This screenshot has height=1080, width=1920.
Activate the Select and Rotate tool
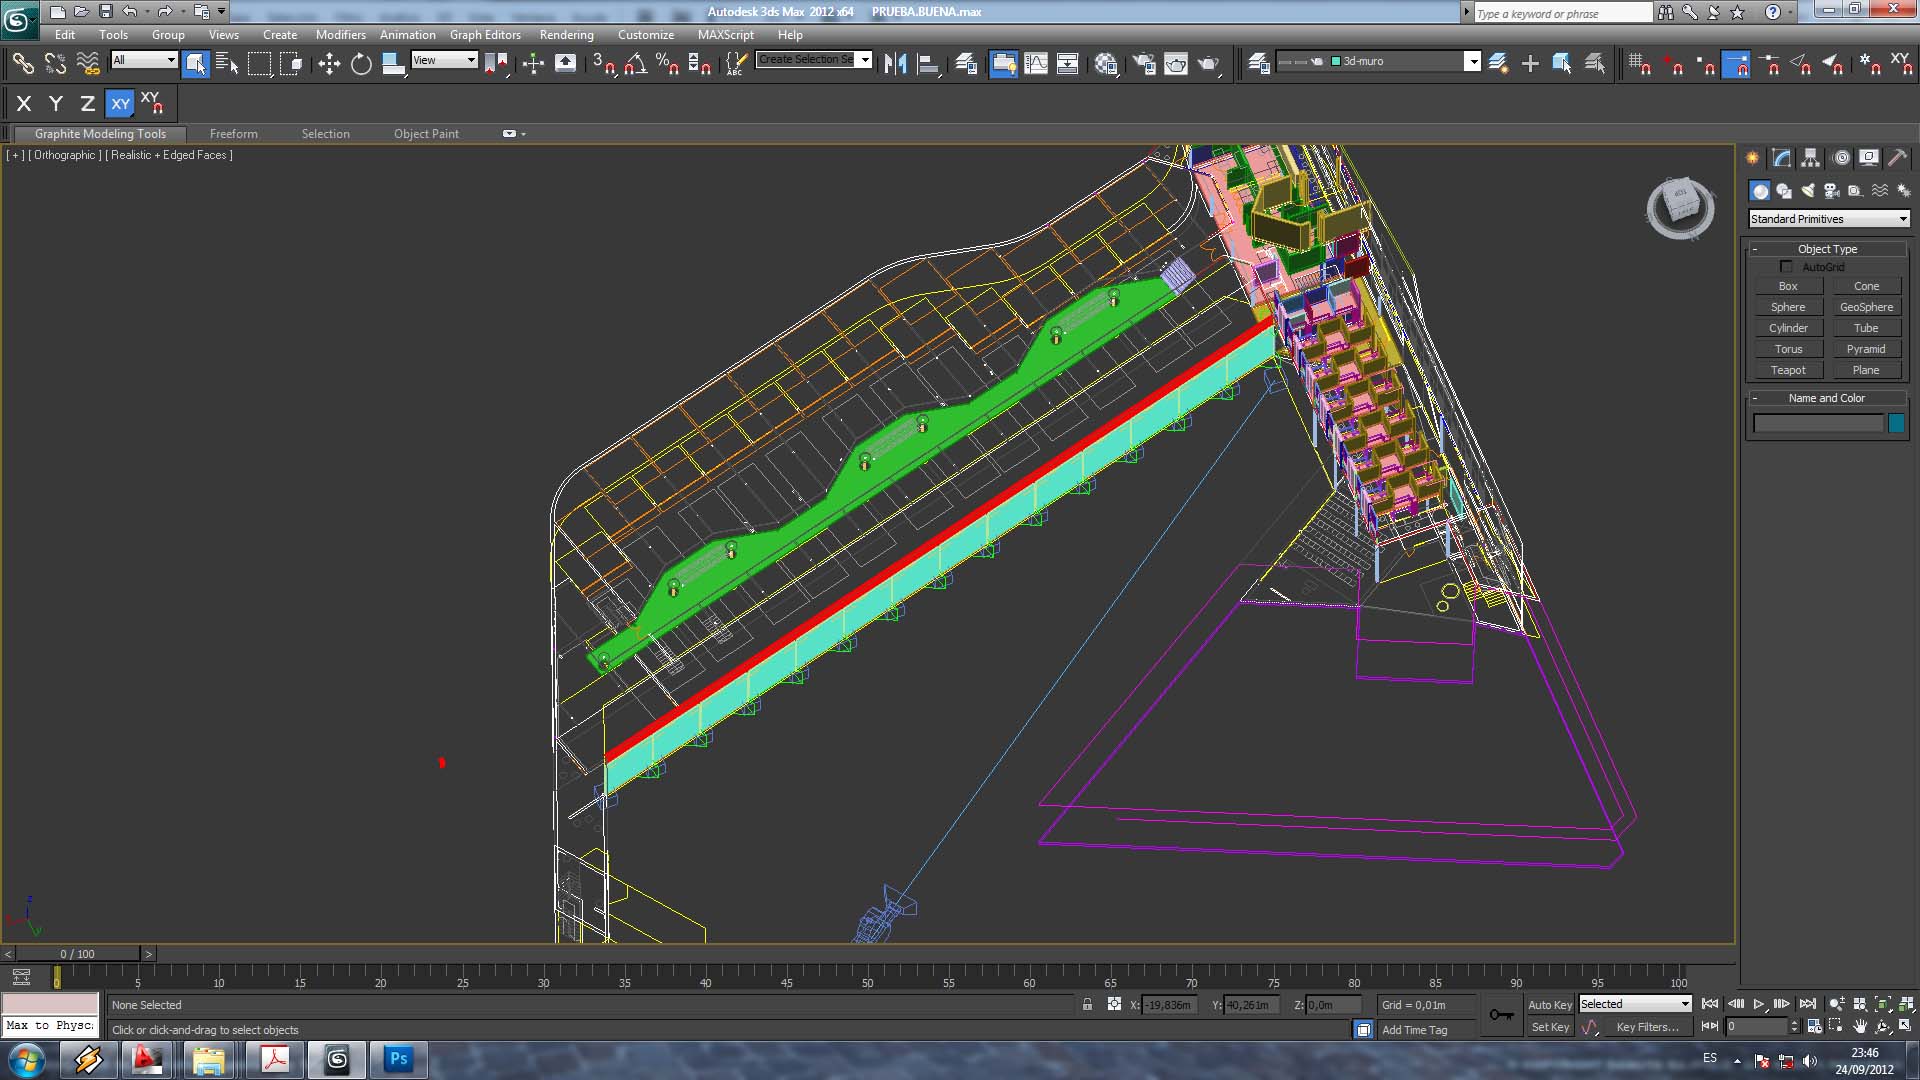tap(361, 64)
